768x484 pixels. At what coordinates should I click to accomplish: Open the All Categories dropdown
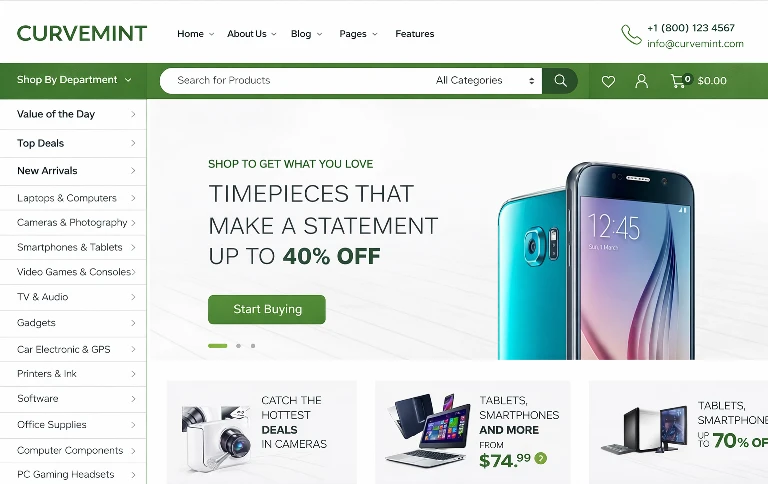click(x=485, y=80)
